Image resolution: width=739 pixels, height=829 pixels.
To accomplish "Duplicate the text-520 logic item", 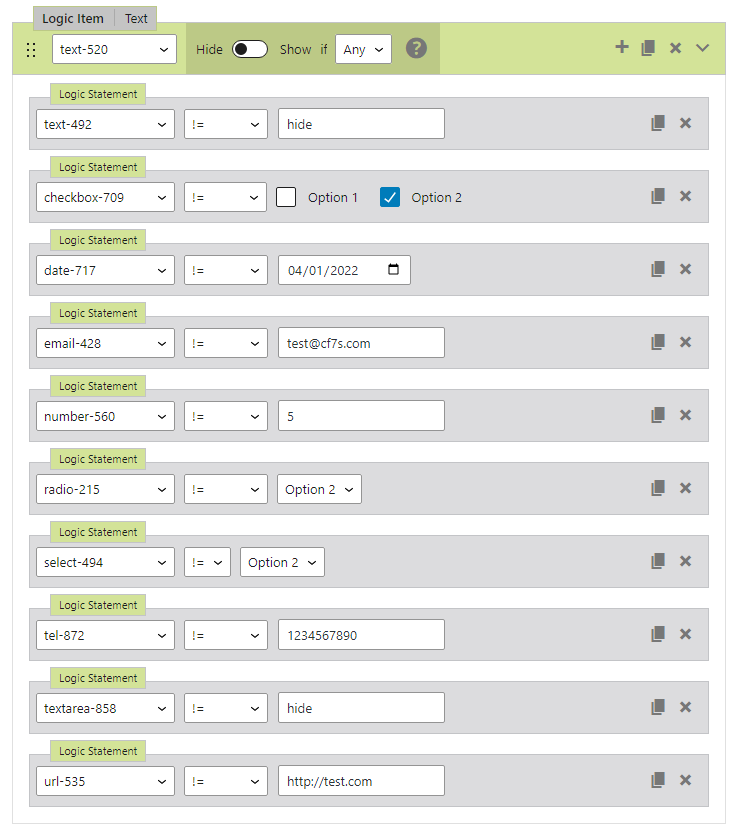I will (x=648, y=48).
